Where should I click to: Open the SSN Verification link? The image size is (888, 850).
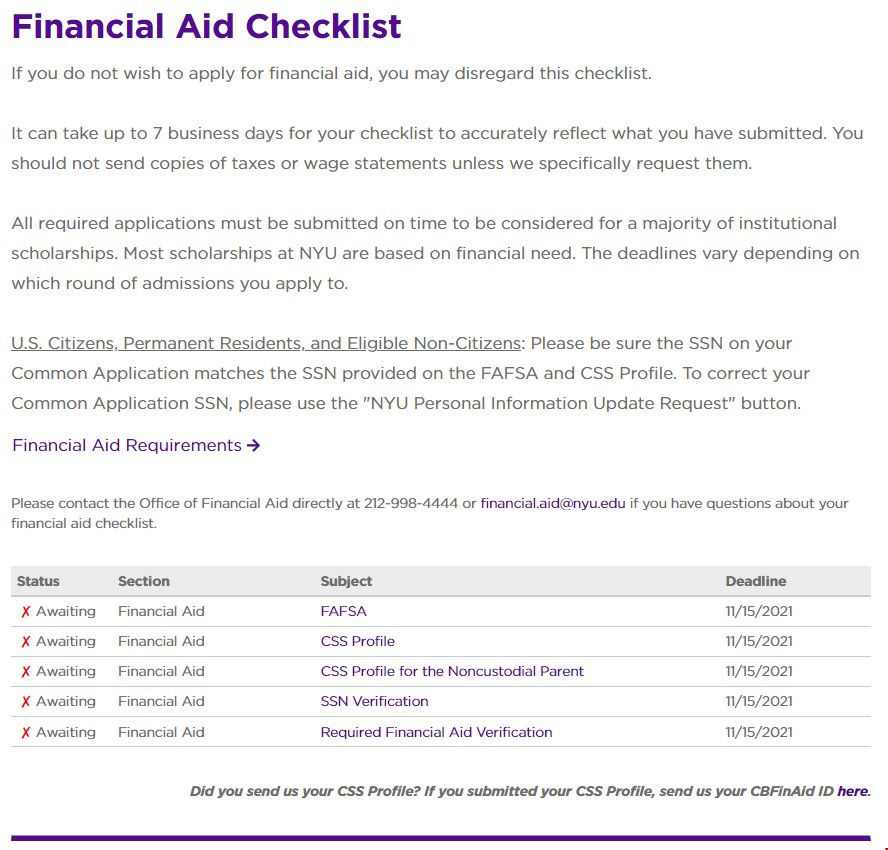(374, 701)
